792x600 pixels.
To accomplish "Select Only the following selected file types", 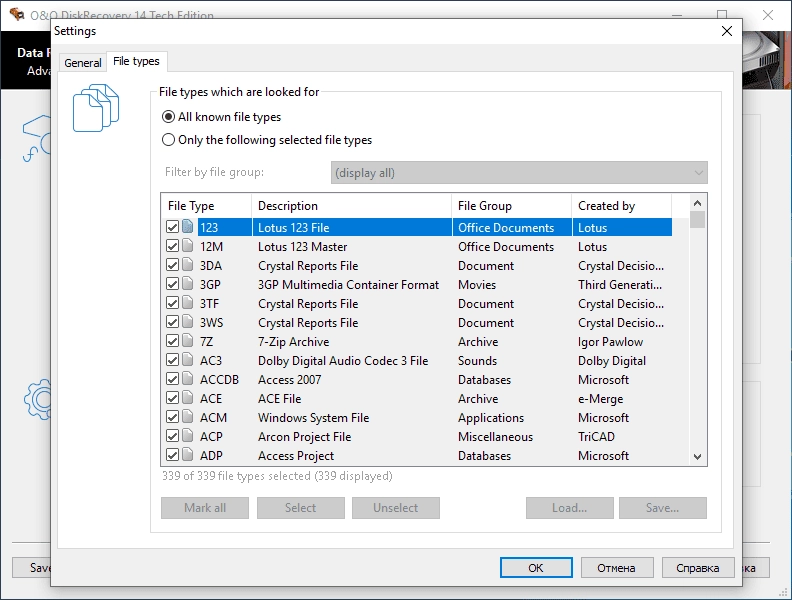I will click(x=267, y=140).
